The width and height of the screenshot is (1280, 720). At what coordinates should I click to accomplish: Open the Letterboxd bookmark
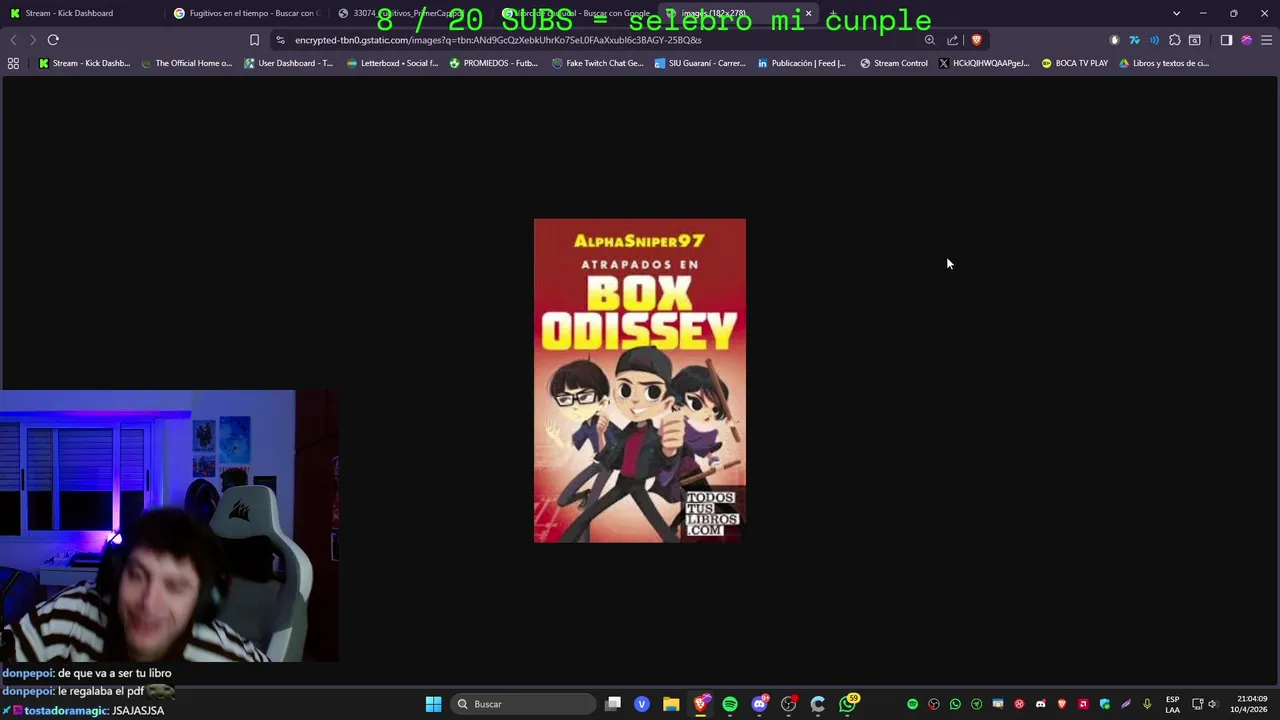coord(392,63)
